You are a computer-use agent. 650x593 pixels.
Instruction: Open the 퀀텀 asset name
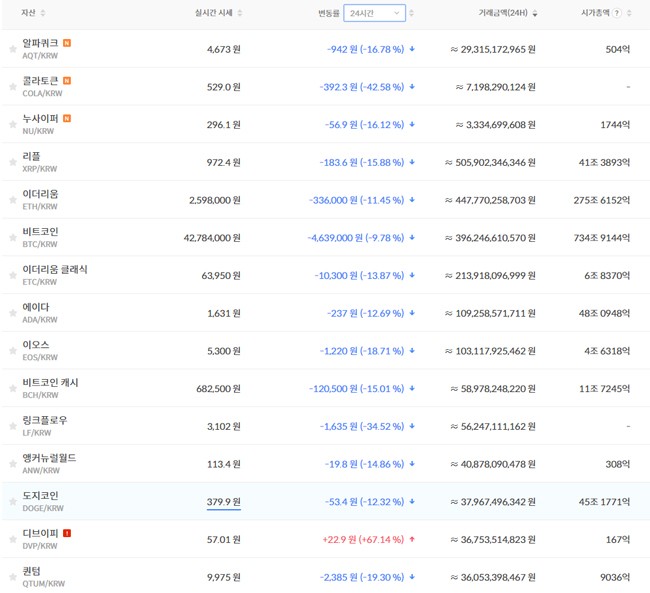(31, 571)
